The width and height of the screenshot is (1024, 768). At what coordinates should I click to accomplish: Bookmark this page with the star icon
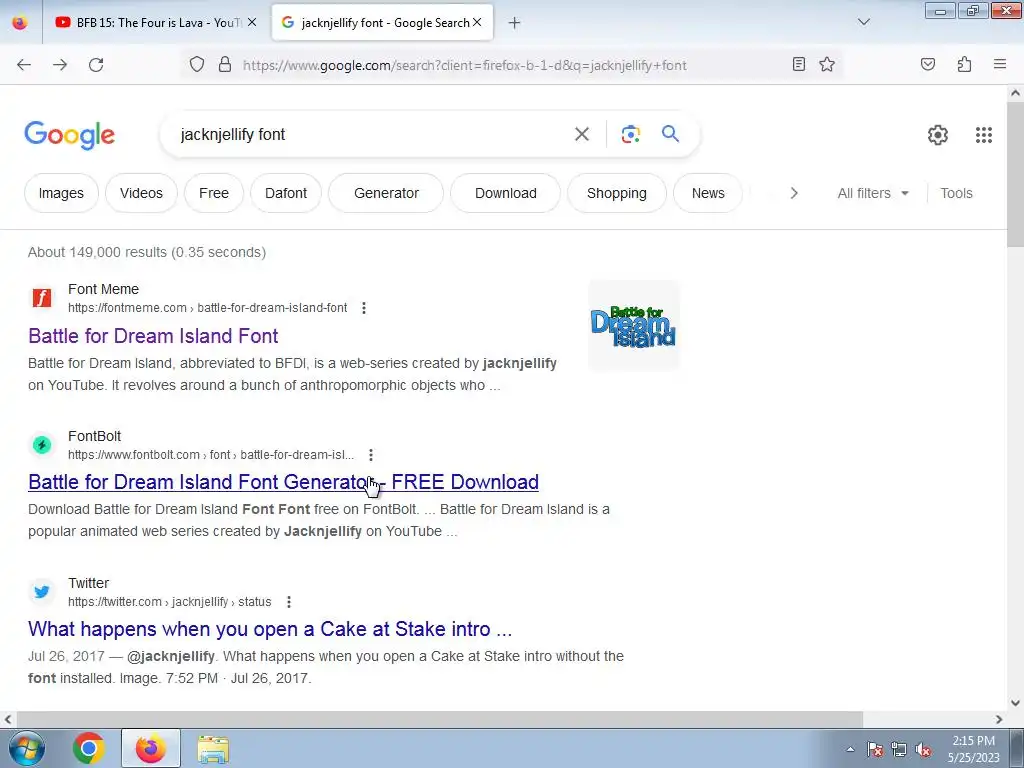coord(827,64)
